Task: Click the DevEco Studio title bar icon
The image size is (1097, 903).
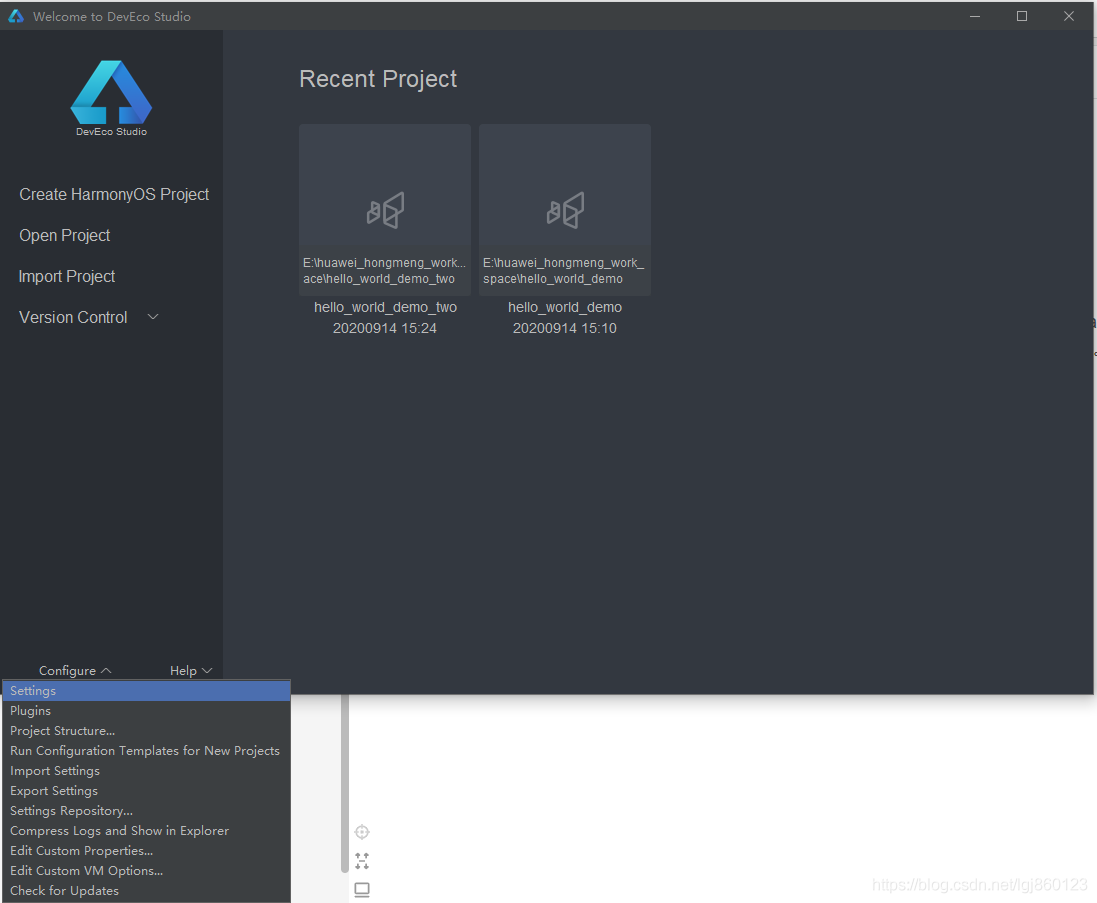Action: coord(15,16)
